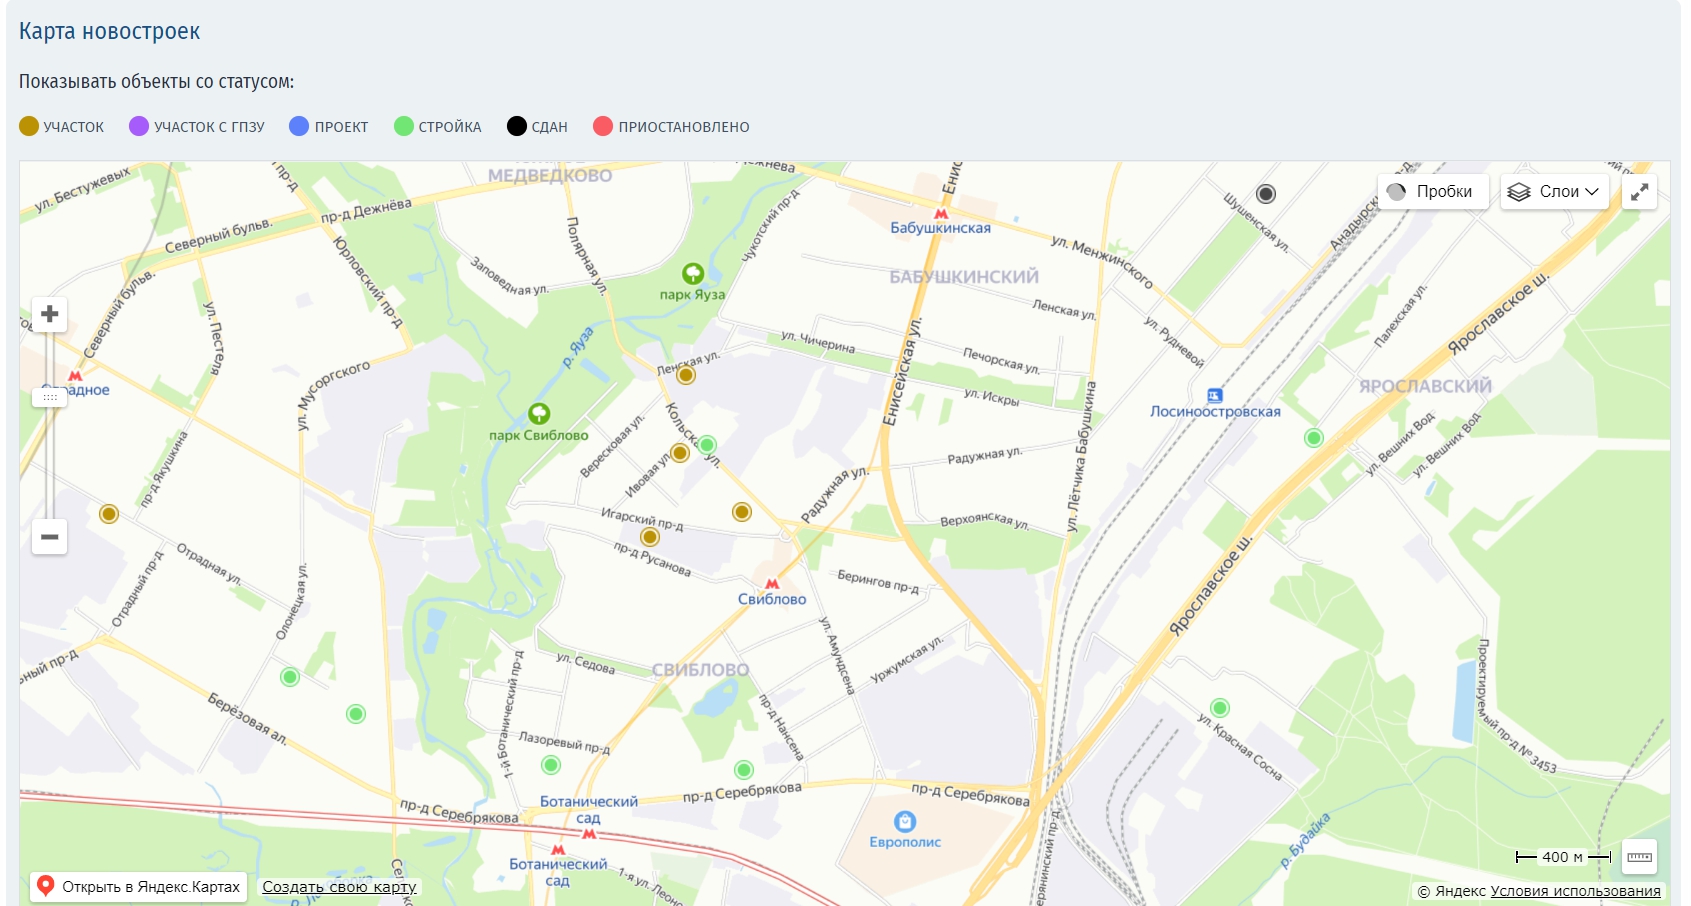The width and height of the screenshot is (1691, 906).
Task: Click the парк Свиблово park icon
Action: click(x=539, y=413)
